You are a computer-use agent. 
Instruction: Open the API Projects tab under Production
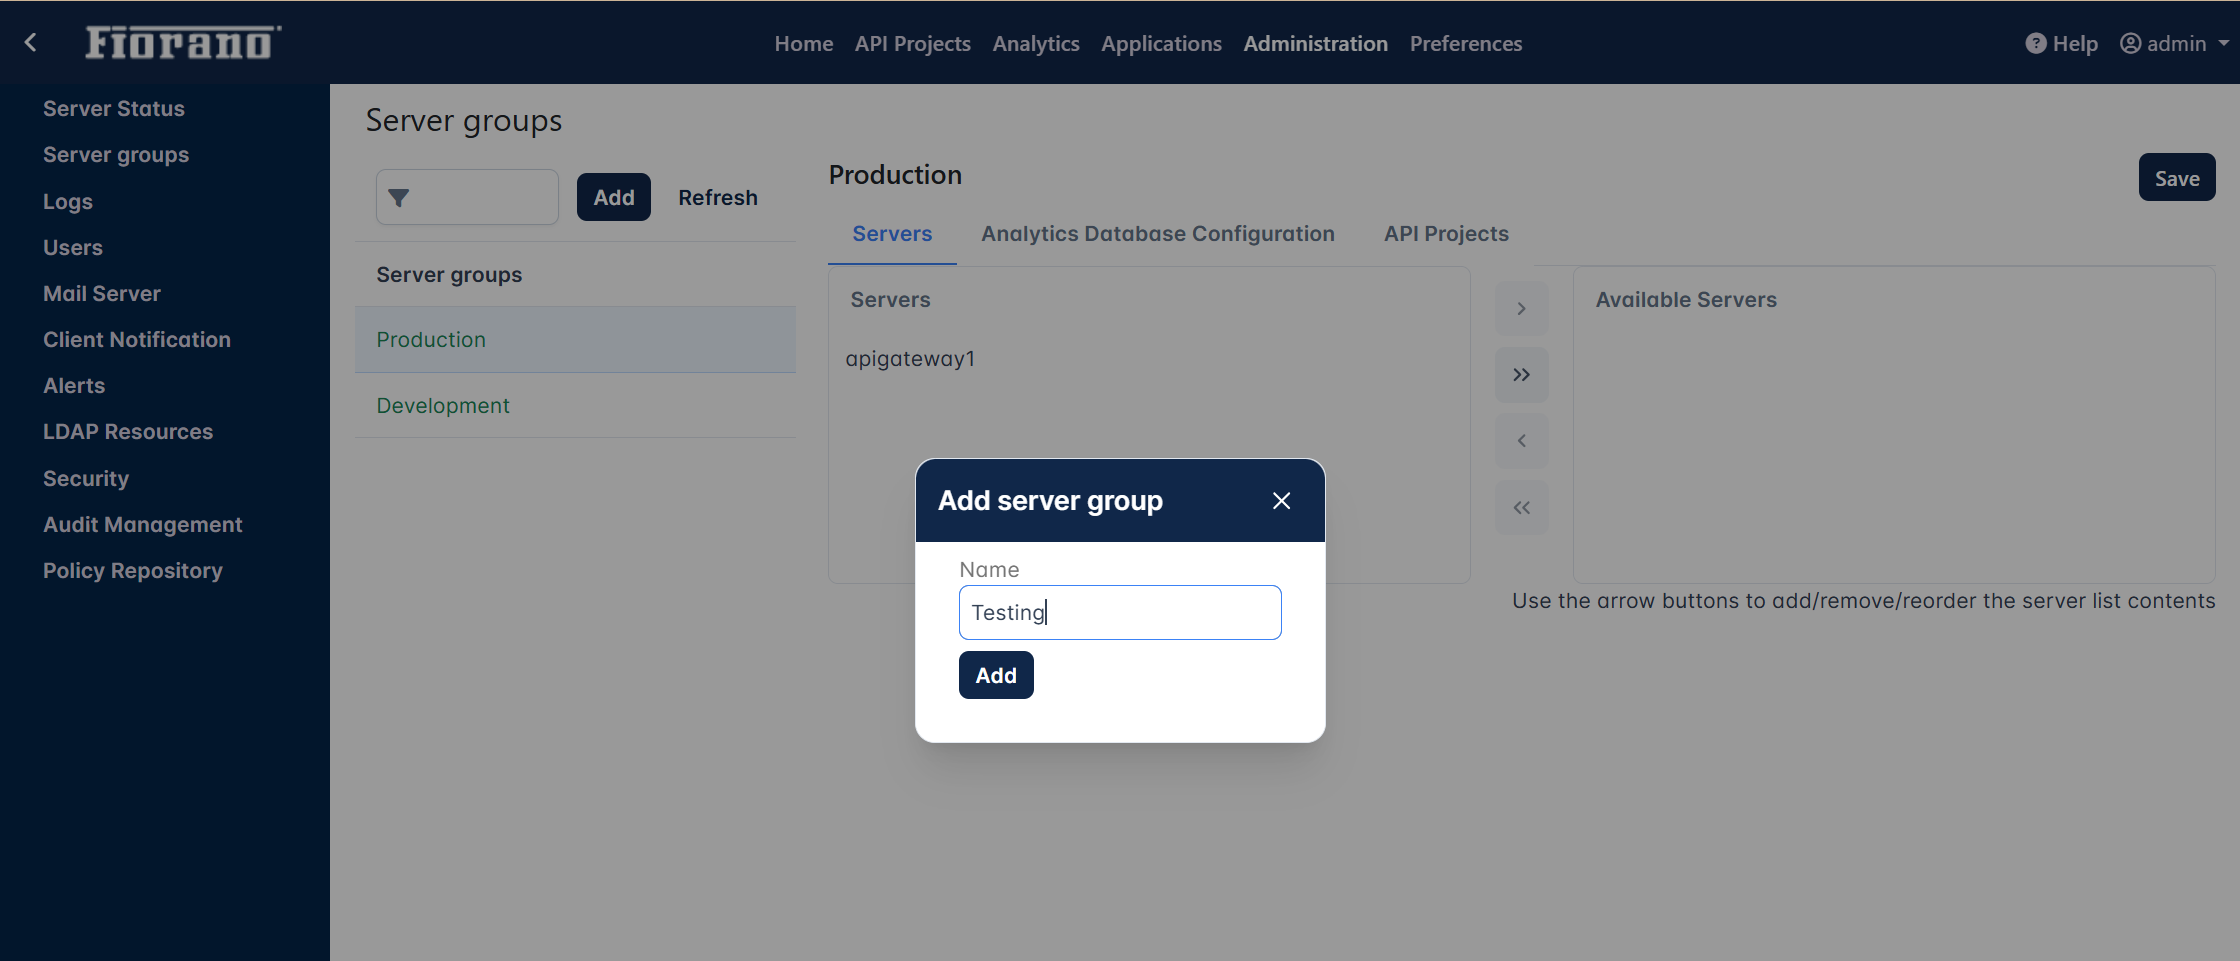(1446, 234)
